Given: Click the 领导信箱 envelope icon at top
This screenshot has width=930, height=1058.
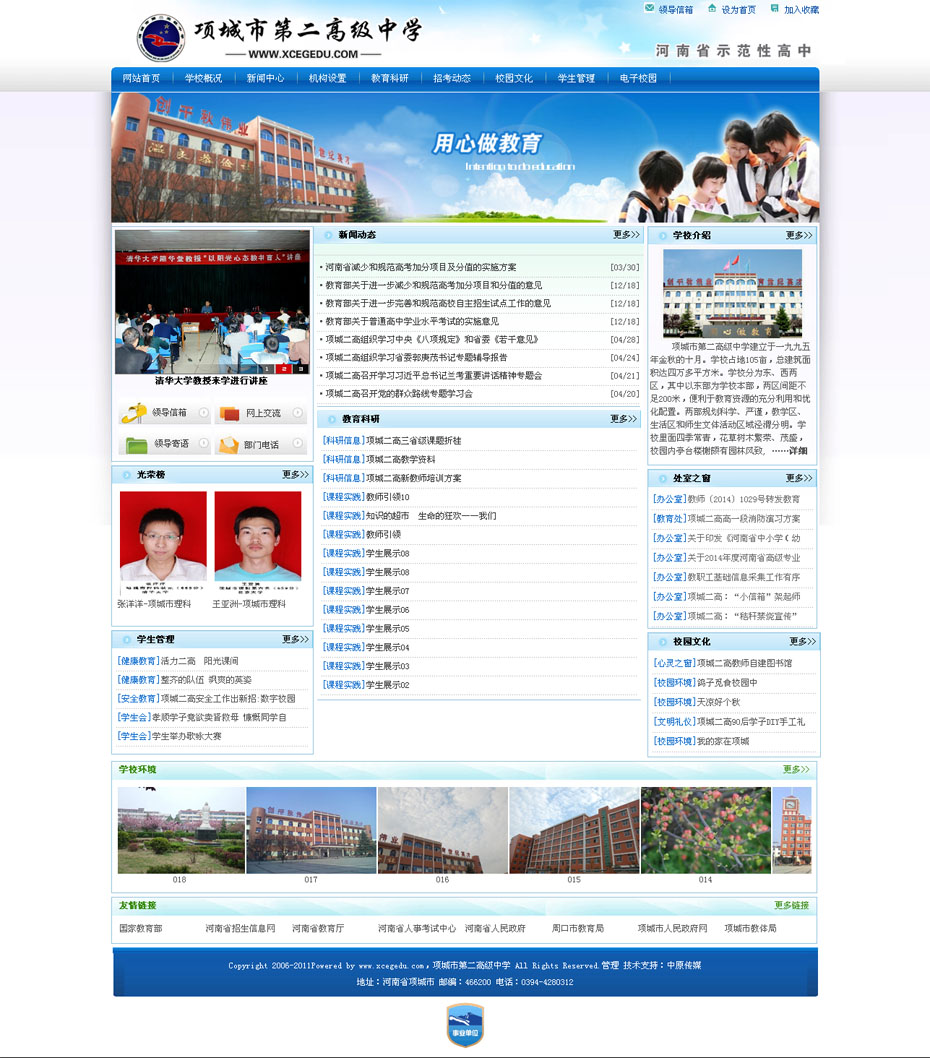Looking at the screenshot, I should coord(648,9).
